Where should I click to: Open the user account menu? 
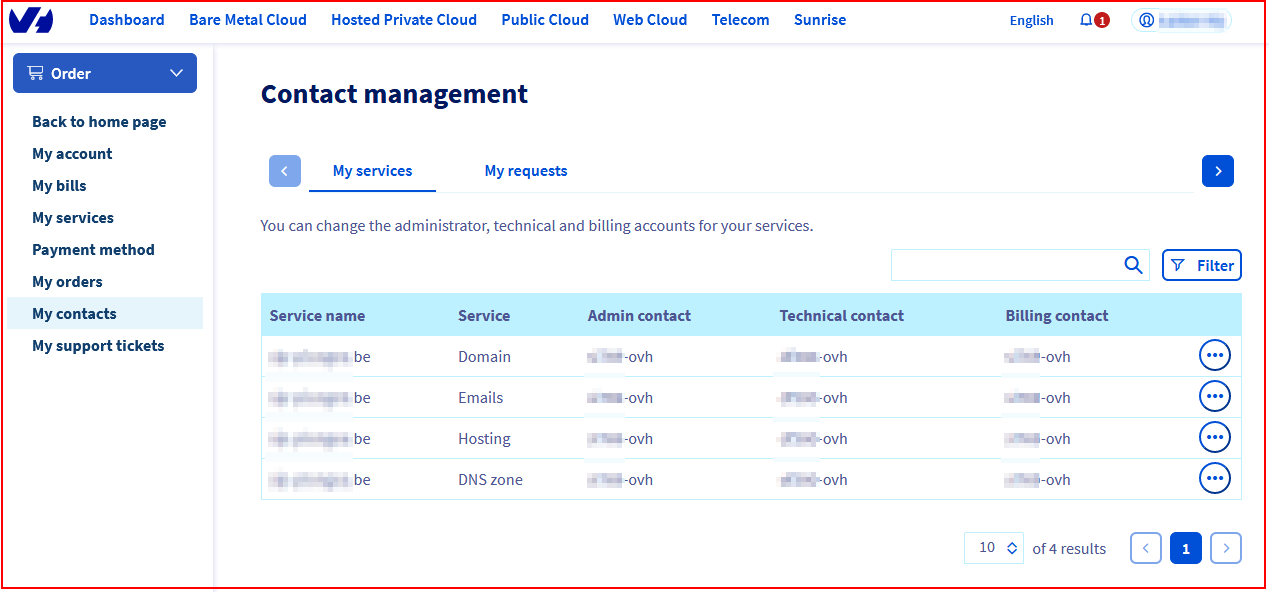pos(1181,20)
